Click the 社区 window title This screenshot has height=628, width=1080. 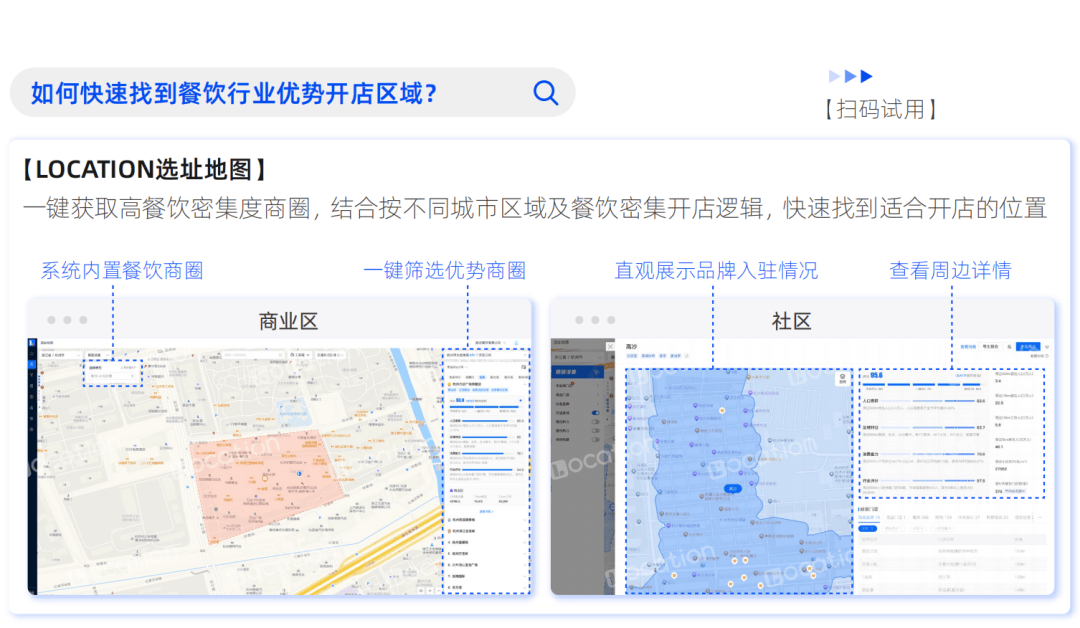[x=791, y=321]
